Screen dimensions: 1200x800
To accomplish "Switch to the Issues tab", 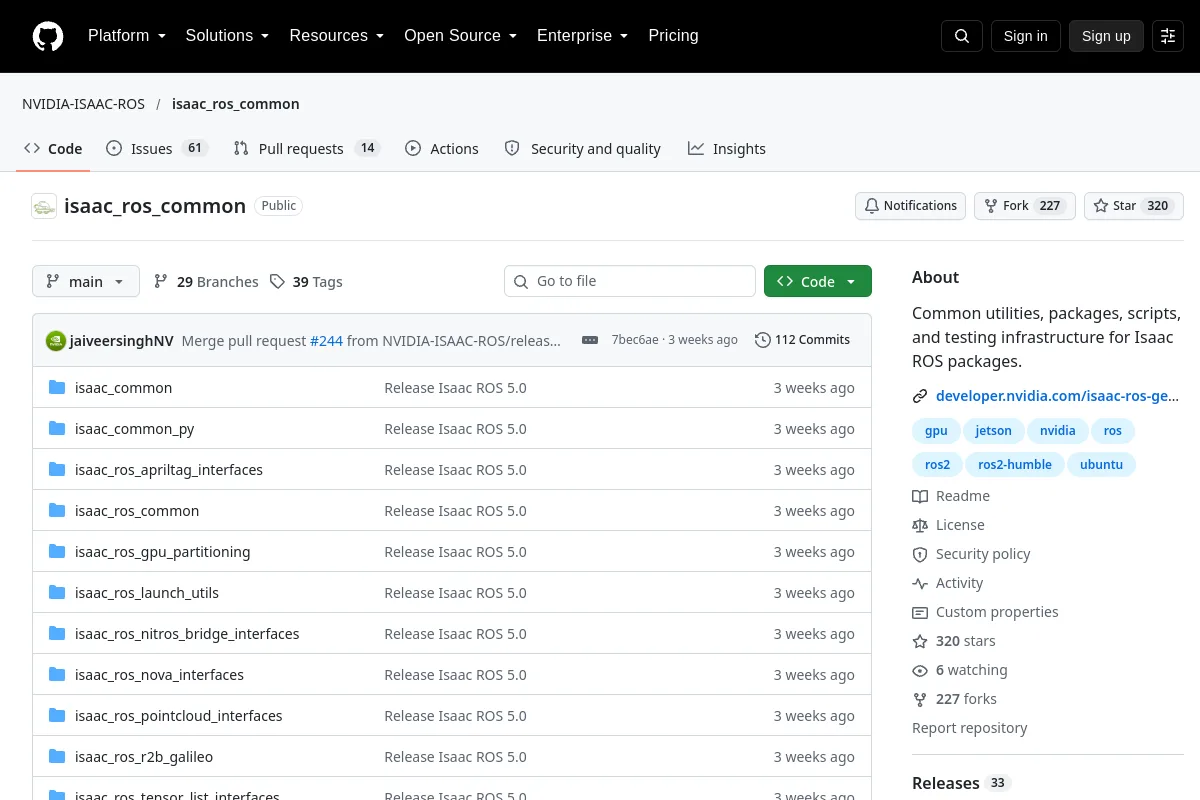I will point(156,148).
